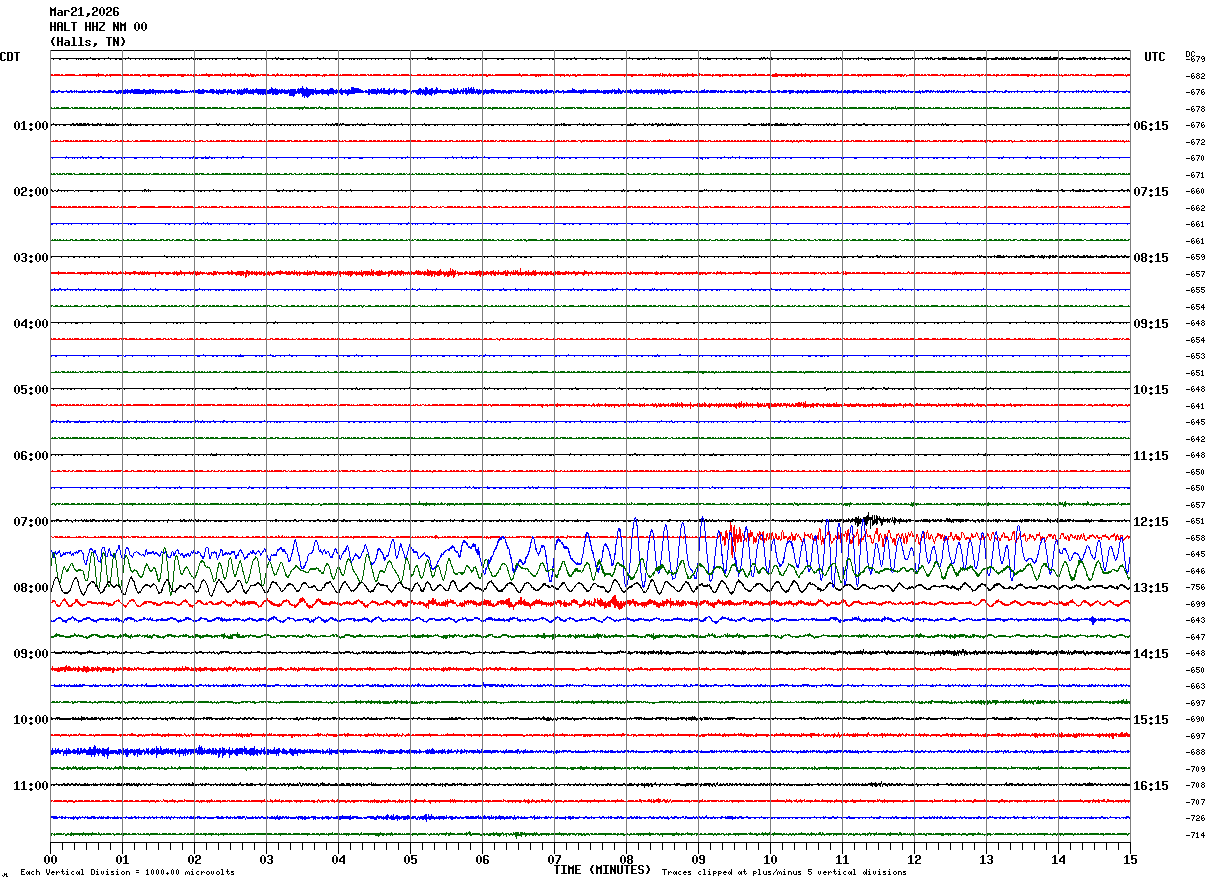The height and width of the screenshot is (886, 1210).
Task: Select the 07:00 CDT time label
Action: click(x=30, y=522)
